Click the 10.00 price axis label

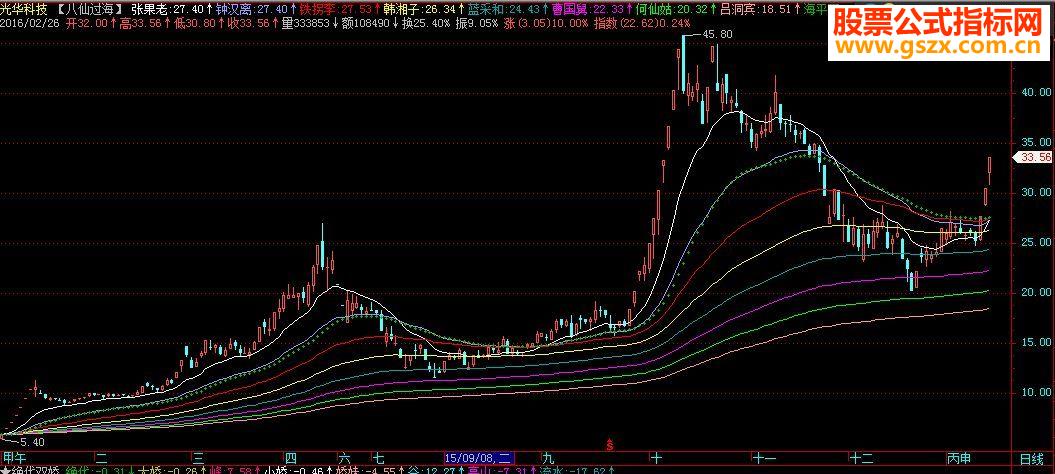pyautogui.click(x=1035, y=392)
